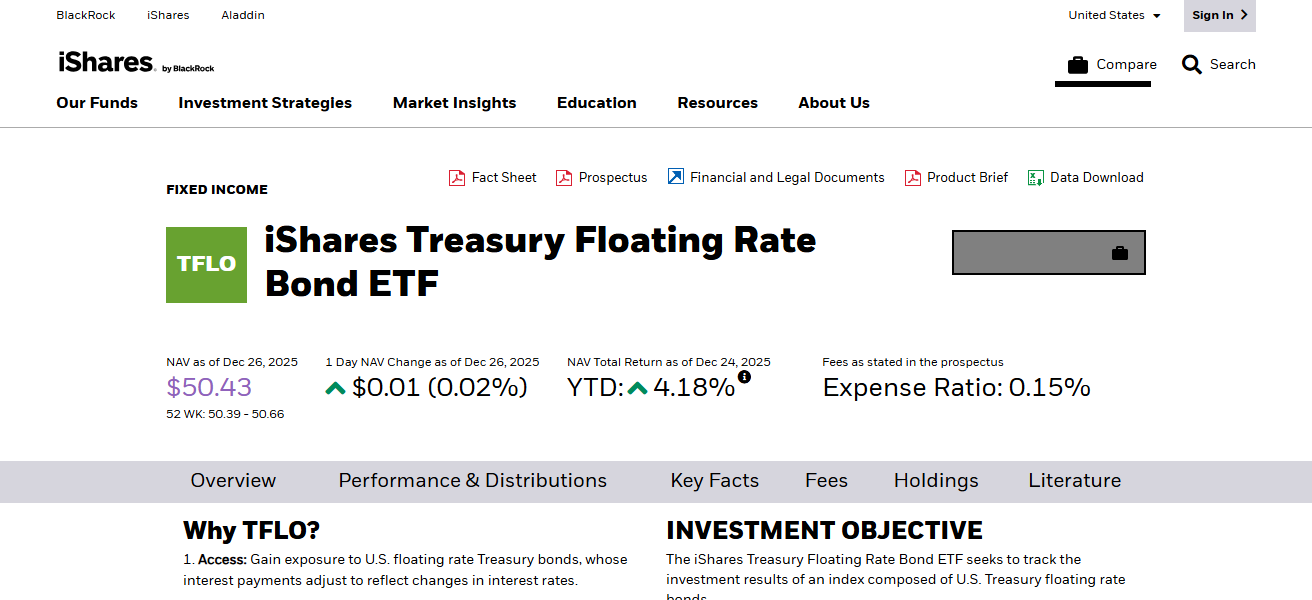Open the Product Brief PDF icon
This screenshot has height=600, width=1312.
coord(913,177)
